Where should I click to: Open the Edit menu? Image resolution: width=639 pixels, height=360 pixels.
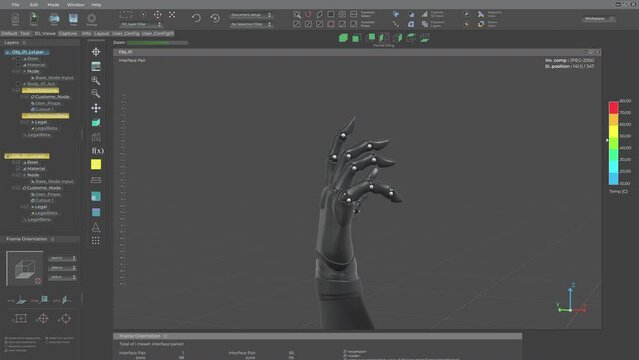(34, 5)
